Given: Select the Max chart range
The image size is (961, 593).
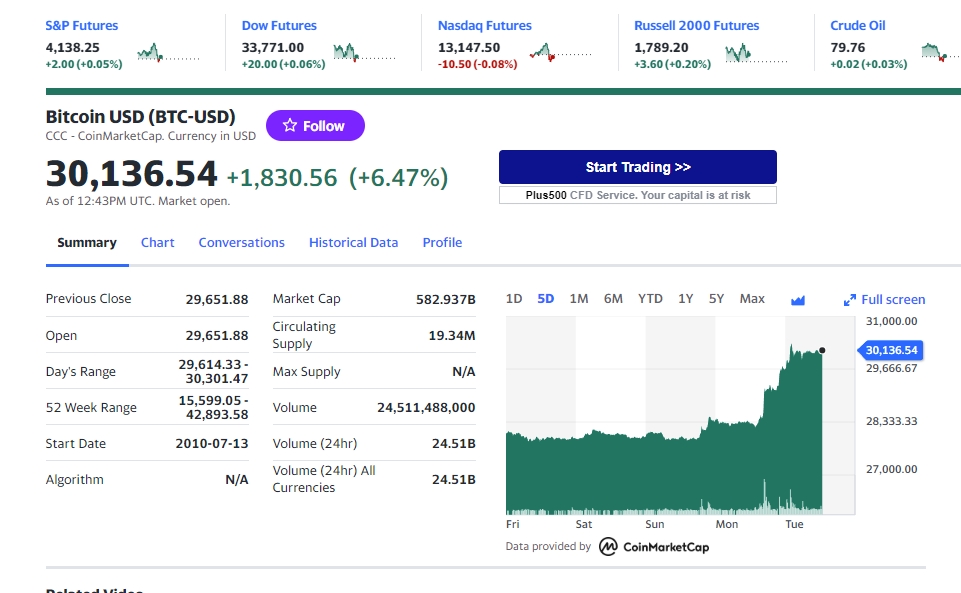Looking at the screenshot, I should click(752, 299).
